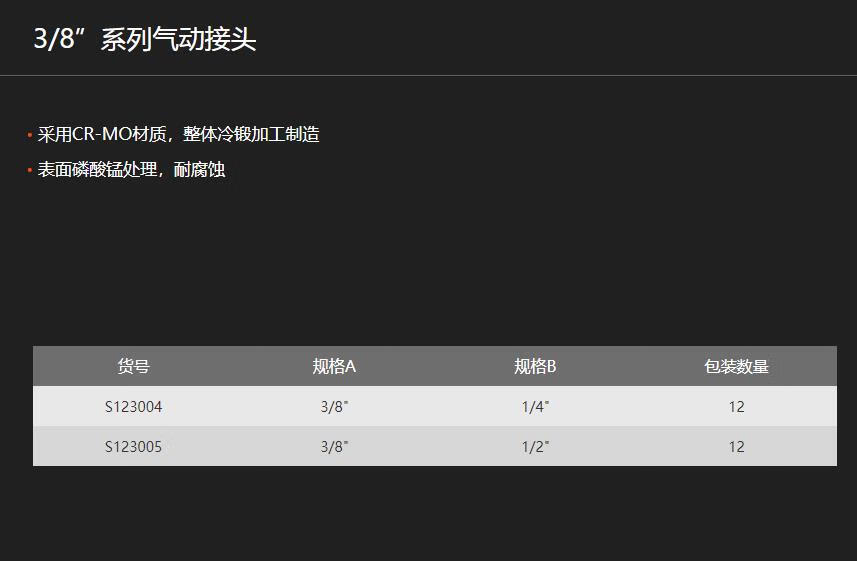Click the 表面磷酸锰处理 feature line
Screen dimensions: 857x561
131,170
